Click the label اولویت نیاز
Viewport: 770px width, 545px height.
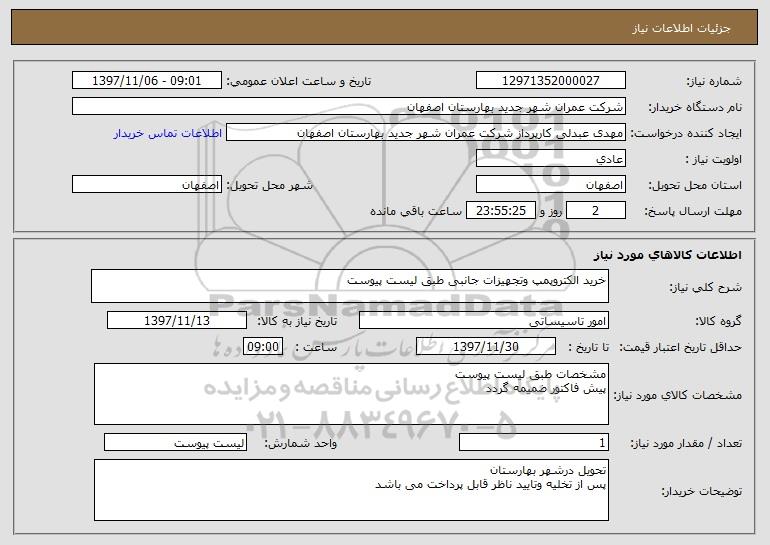click(x=714, y=160)
